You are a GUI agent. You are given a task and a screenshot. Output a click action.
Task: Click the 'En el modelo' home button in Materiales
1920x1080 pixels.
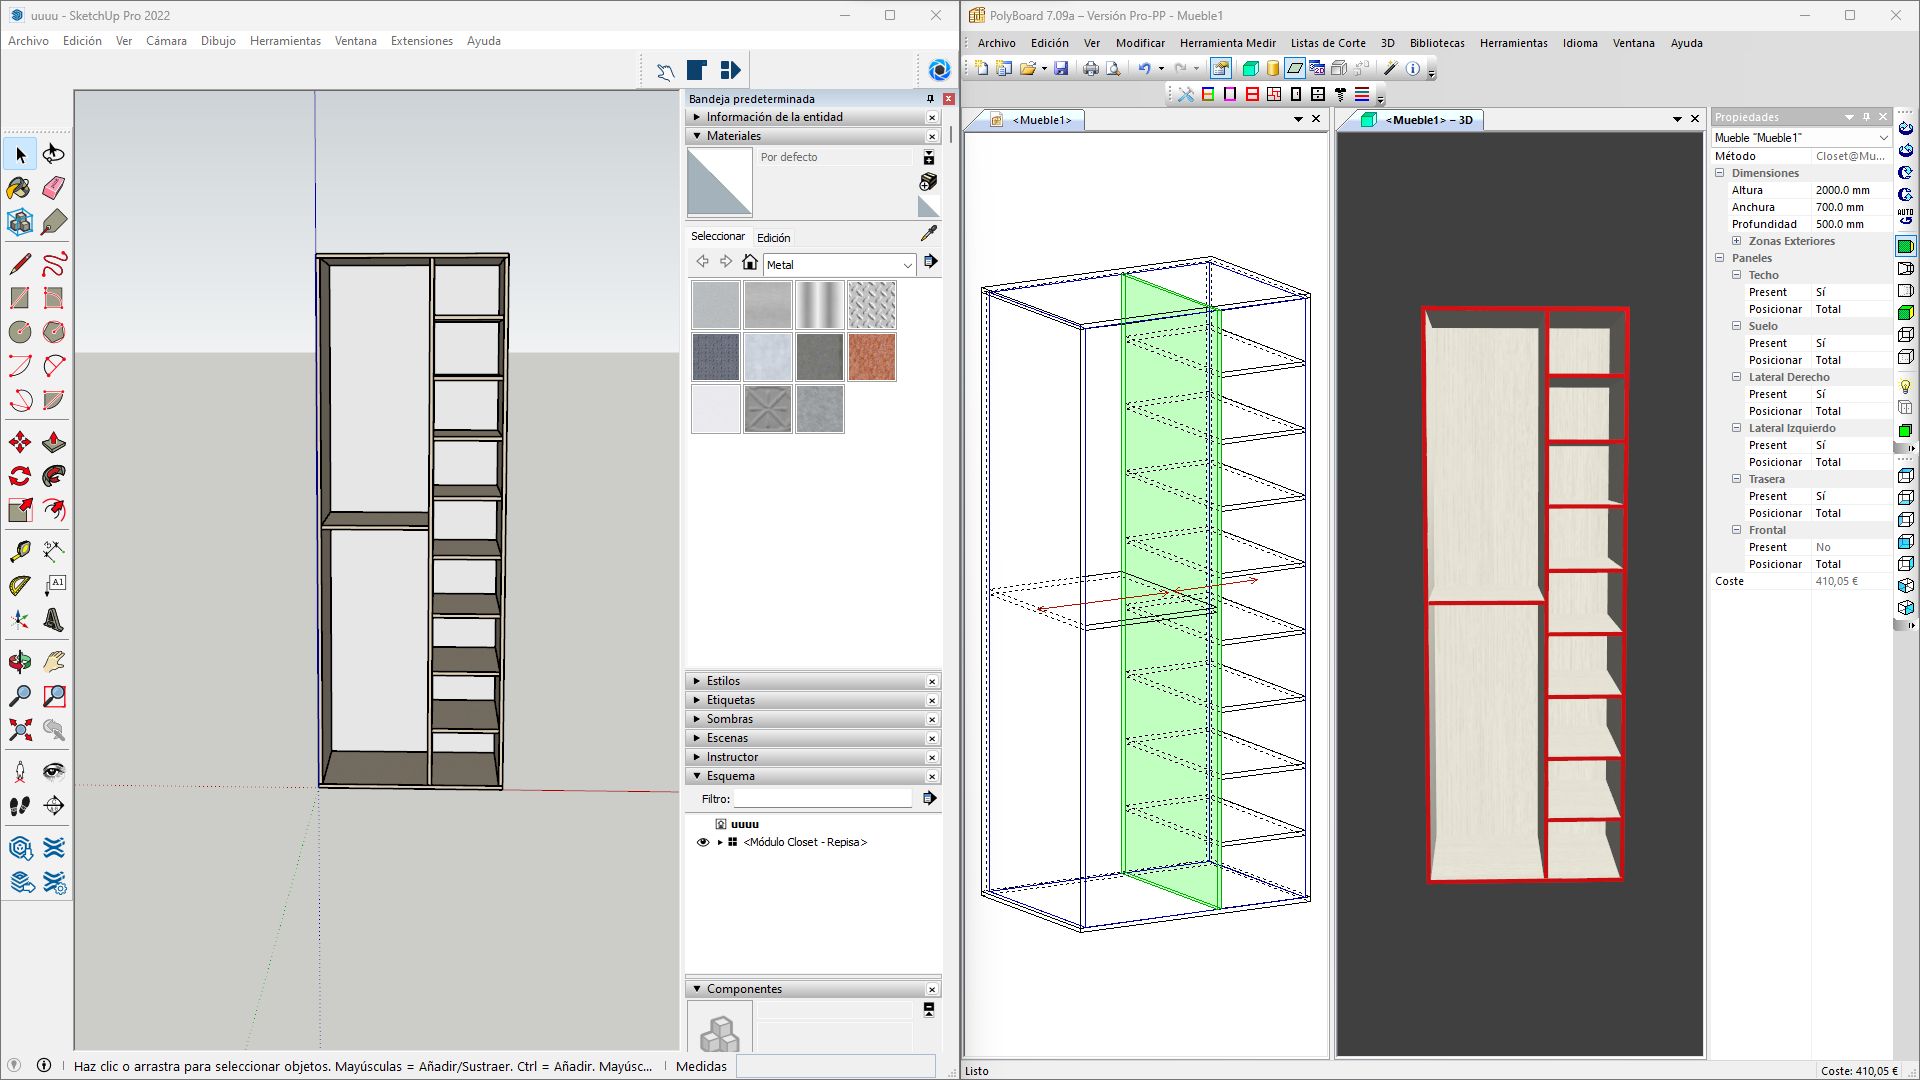pos(750,261)
